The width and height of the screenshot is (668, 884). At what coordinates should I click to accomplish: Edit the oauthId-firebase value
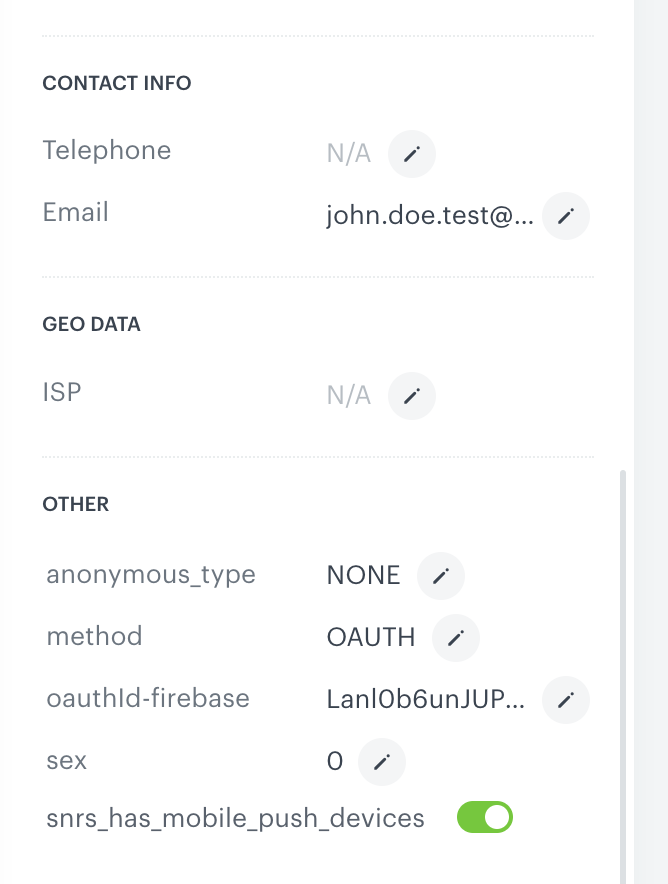point(565,700)
